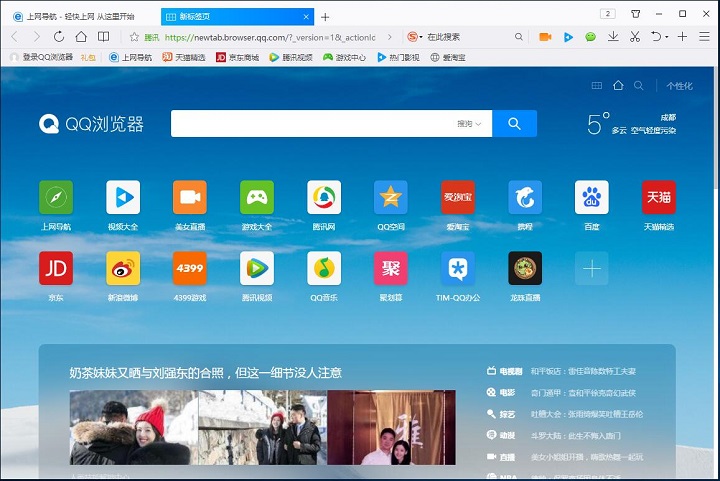This screenshot has height=481, width=720.
Task: Open the red-hat couple news photo
Action: 134,427
